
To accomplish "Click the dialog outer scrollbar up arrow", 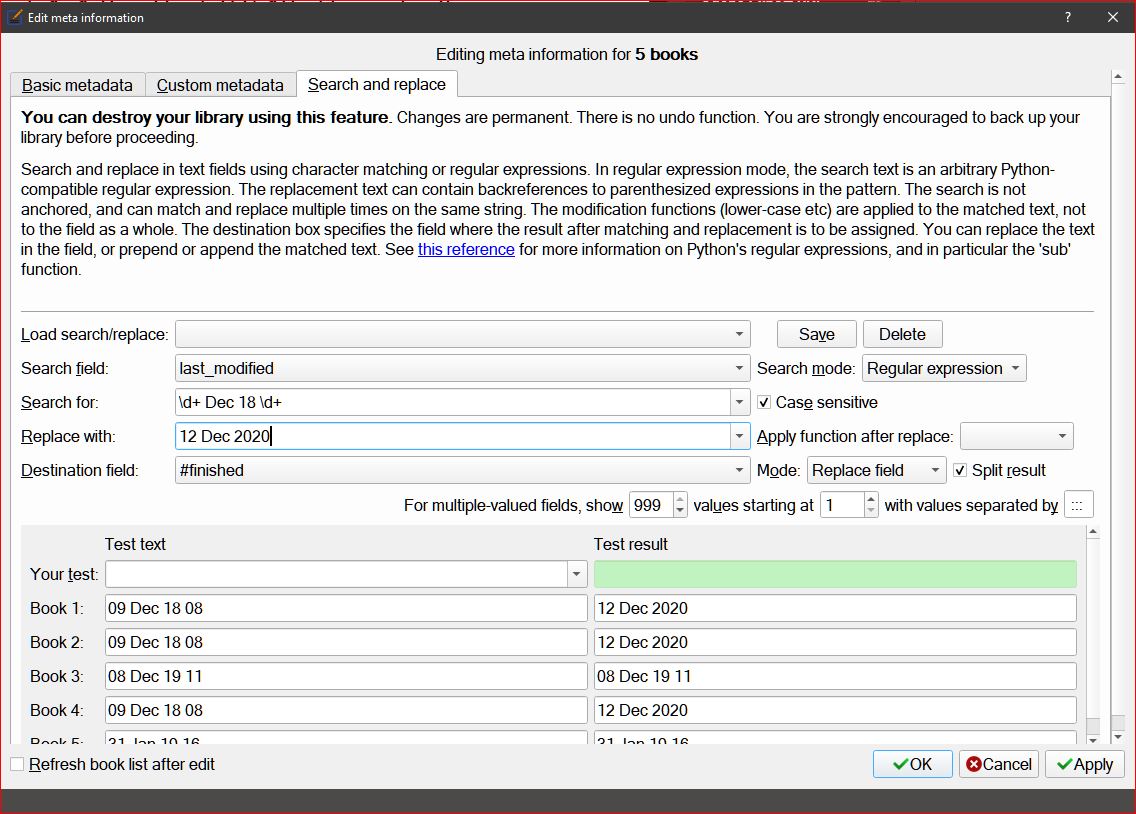I will [1118, 76].
